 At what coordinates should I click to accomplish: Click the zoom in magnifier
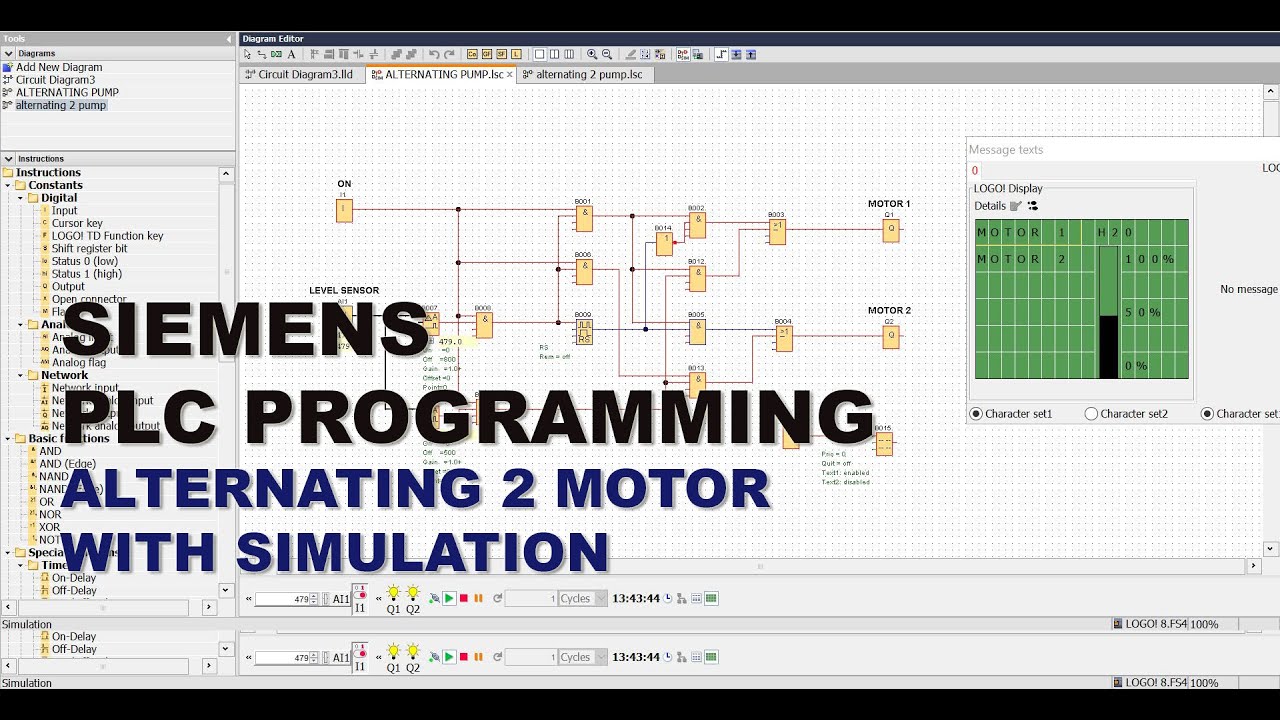point(592,54)
